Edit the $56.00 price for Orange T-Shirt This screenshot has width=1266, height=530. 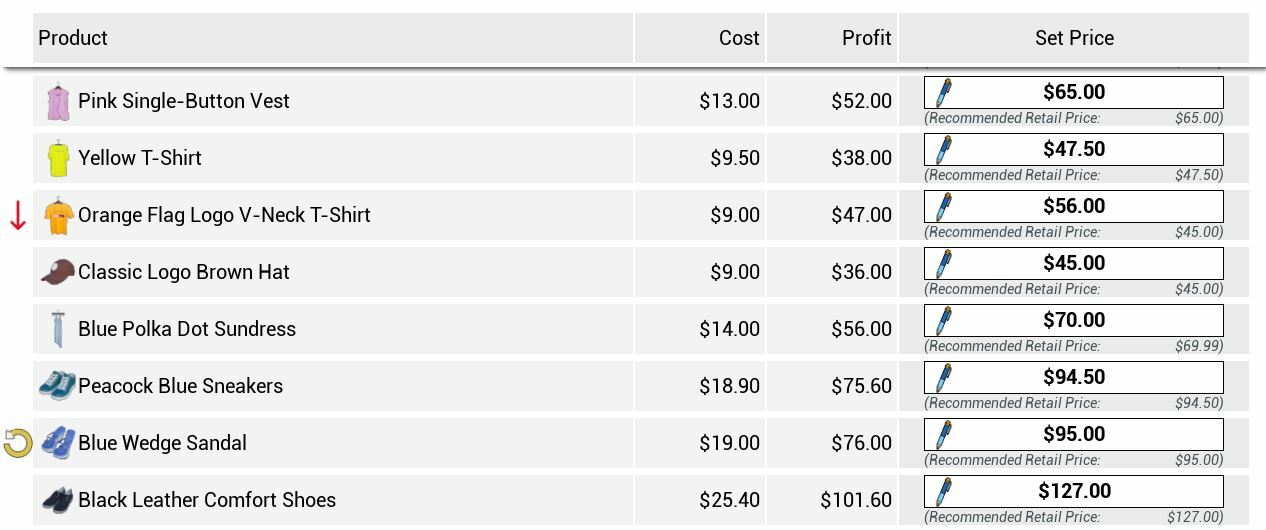click(1074, 206)
